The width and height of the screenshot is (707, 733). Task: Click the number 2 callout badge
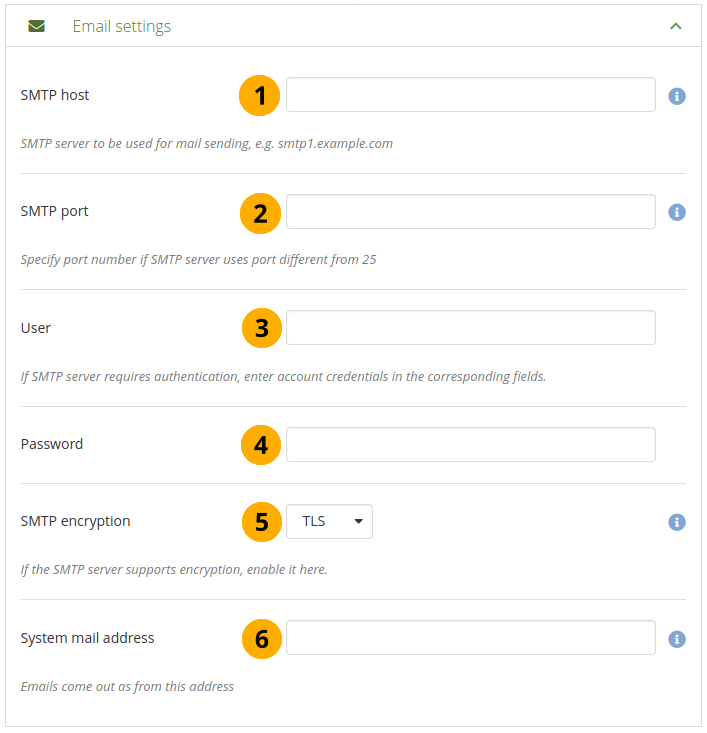point(260,212)
